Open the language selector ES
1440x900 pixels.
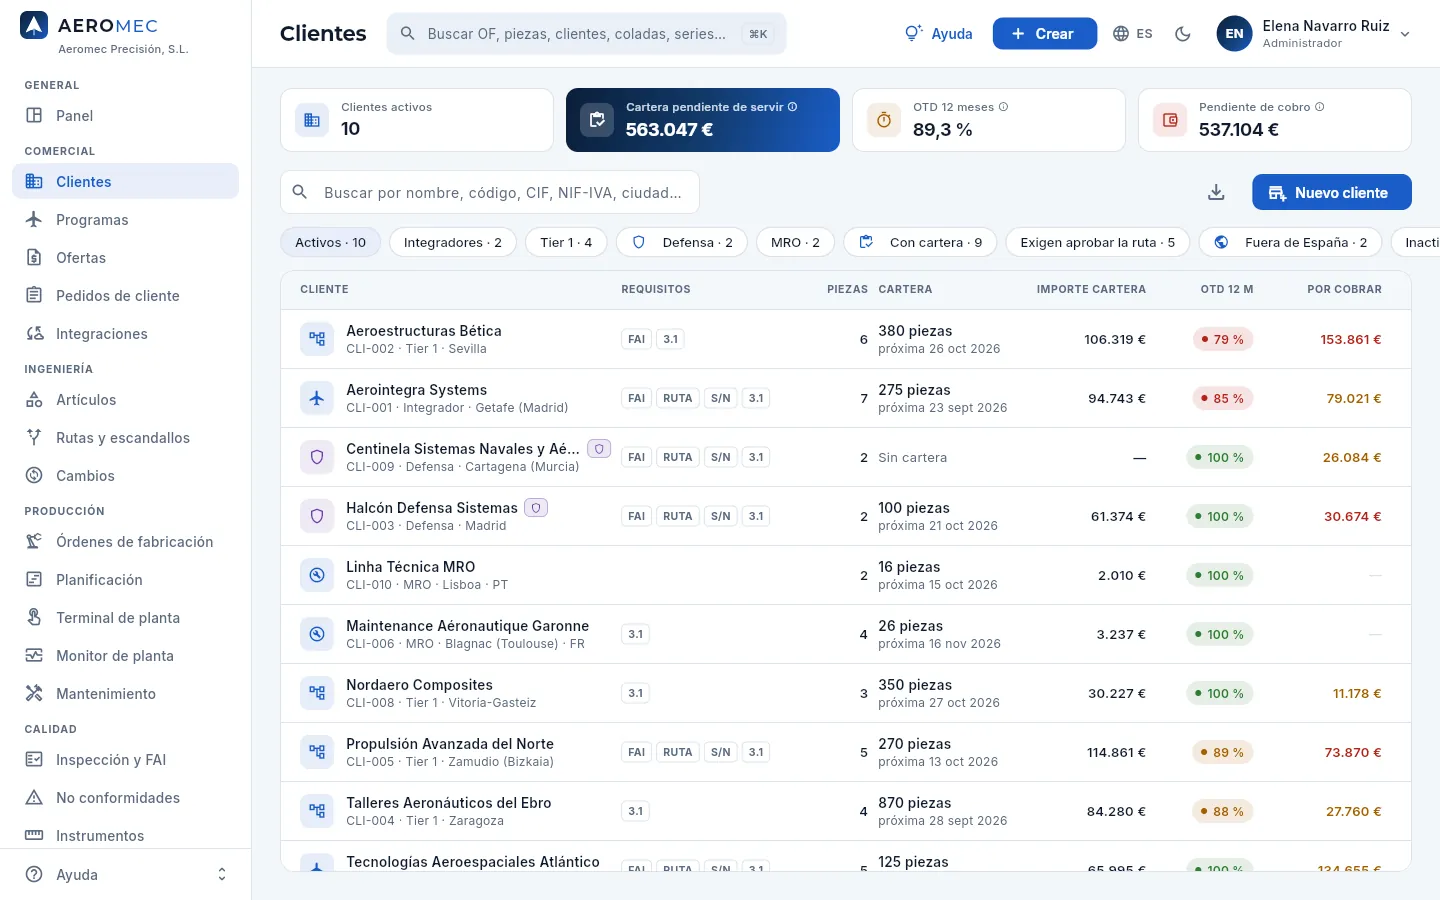tap(1132, 34)
